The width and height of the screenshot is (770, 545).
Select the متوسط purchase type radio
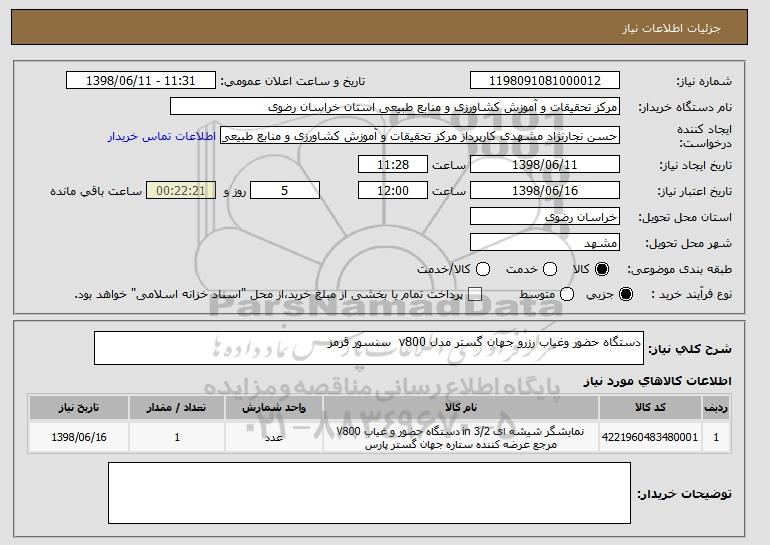567,294
